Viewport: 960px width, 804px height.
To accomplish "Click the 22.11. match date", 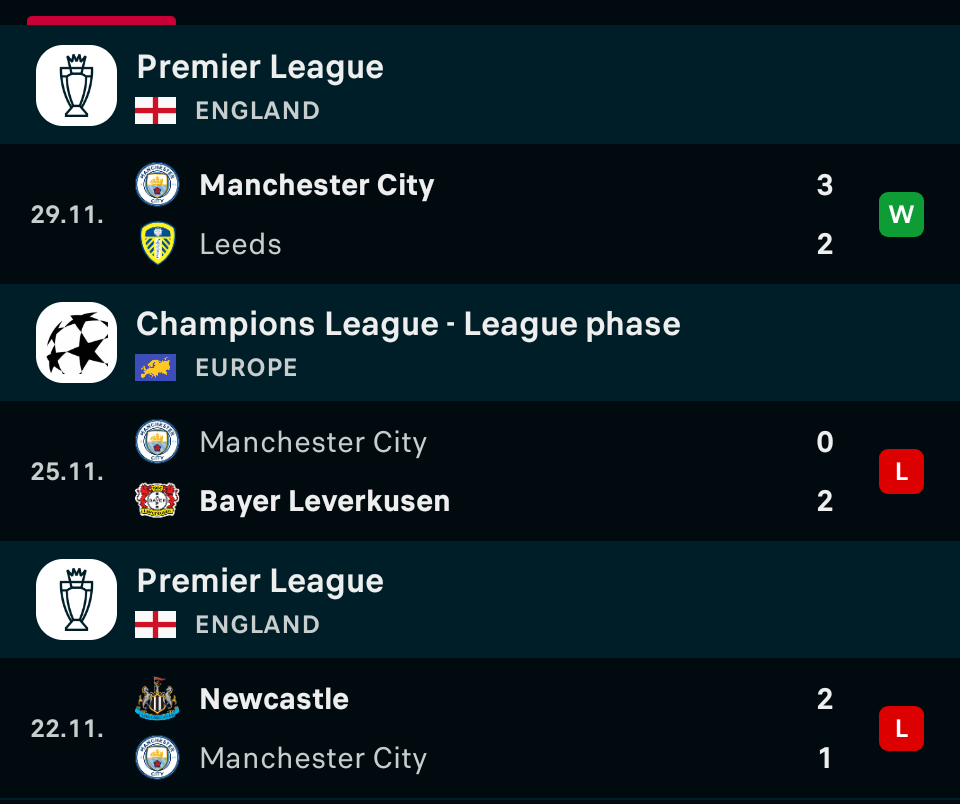I will click(67, 729).
